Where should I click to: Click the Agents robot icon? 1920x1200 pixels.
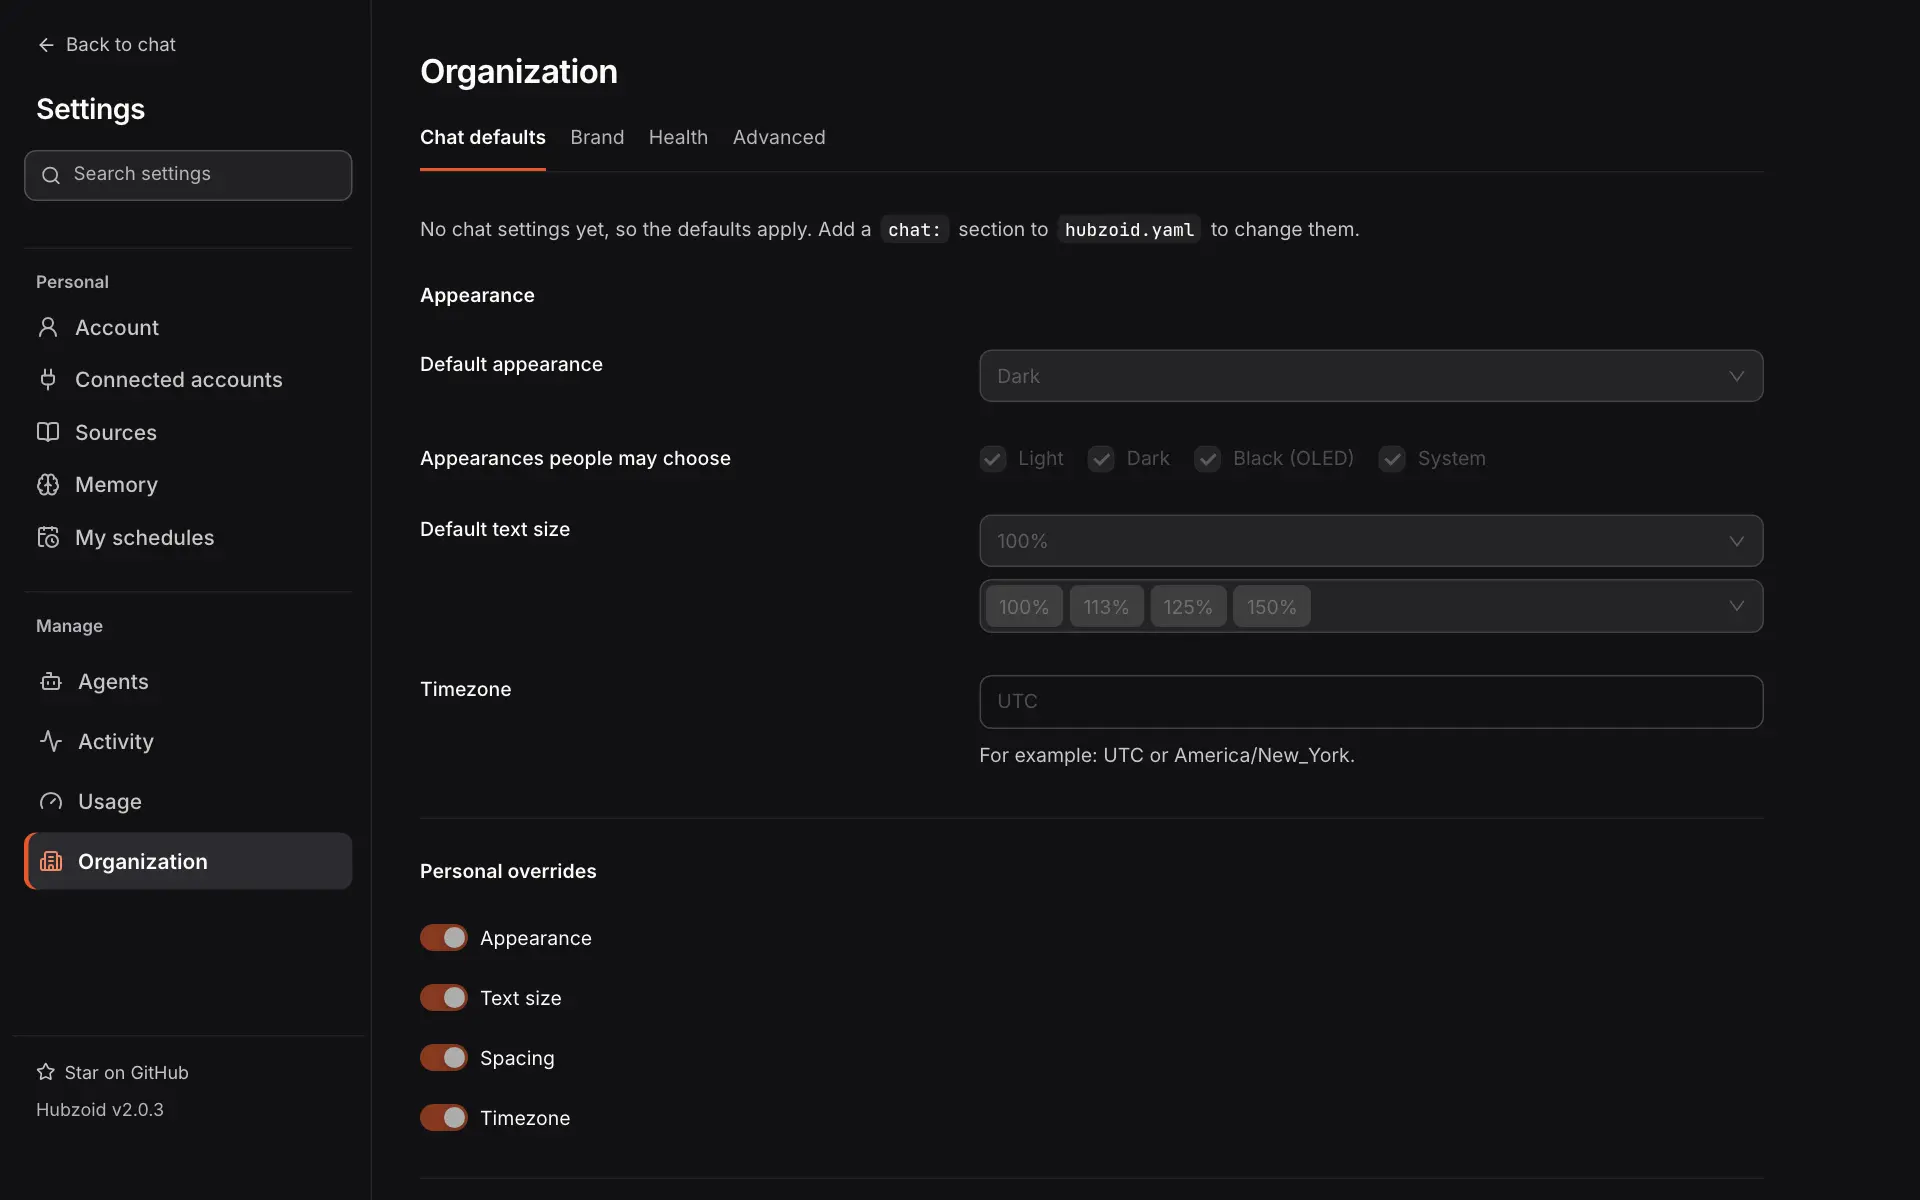(x=51, y=682)
